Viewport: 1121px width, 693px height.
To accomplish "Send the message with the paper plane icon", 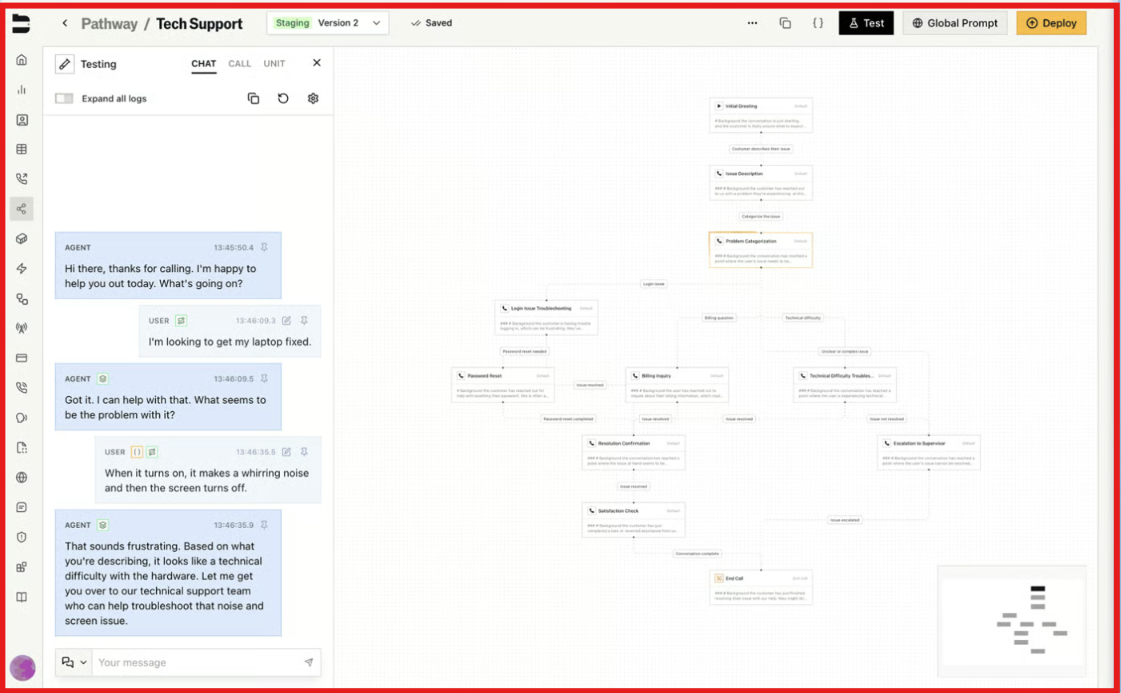I will coord(309,662).
